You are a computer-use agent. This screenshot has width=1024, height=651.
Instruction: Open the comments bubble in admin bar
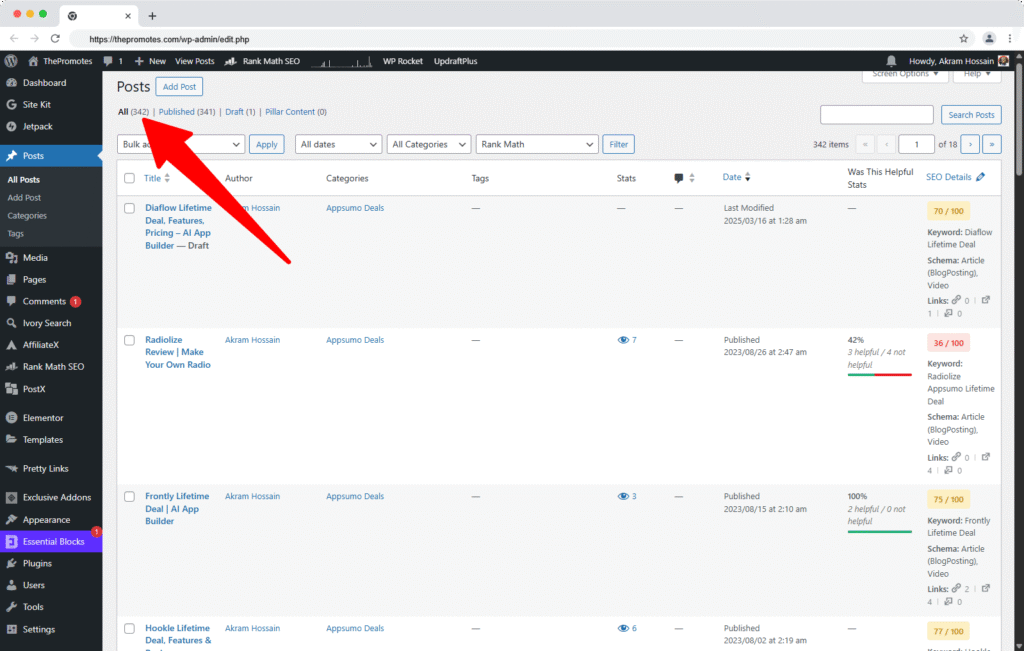[x=108, y=61]
